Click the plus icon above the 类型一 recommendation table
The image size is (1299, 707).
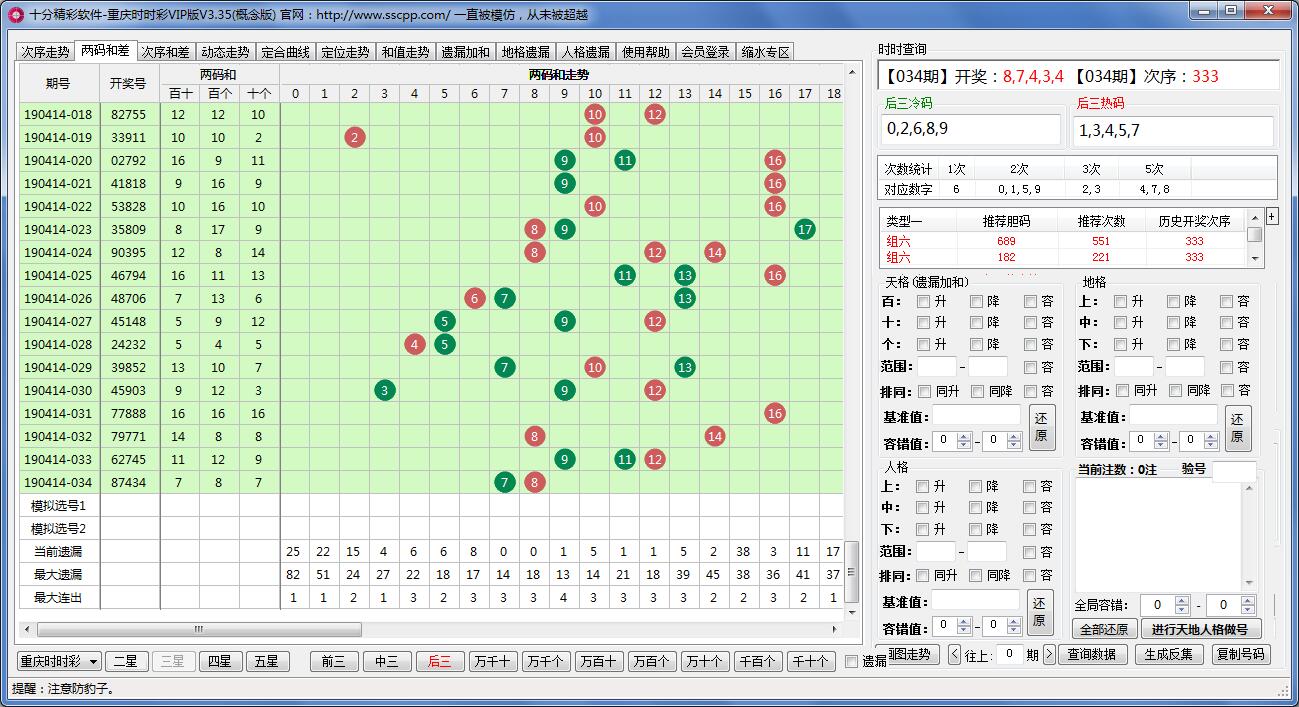point(1272,216)
